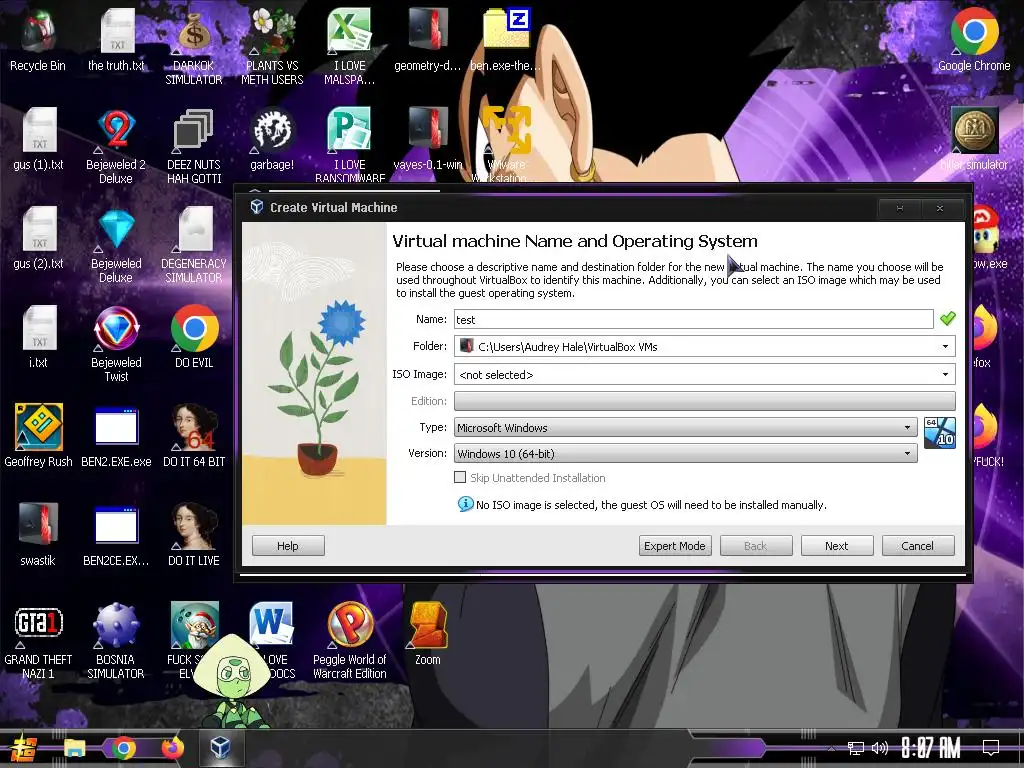The height and width of the screenshot is (768, 1024).
Task: Open the Start menu on taskbar
Action: pos(22,748)
